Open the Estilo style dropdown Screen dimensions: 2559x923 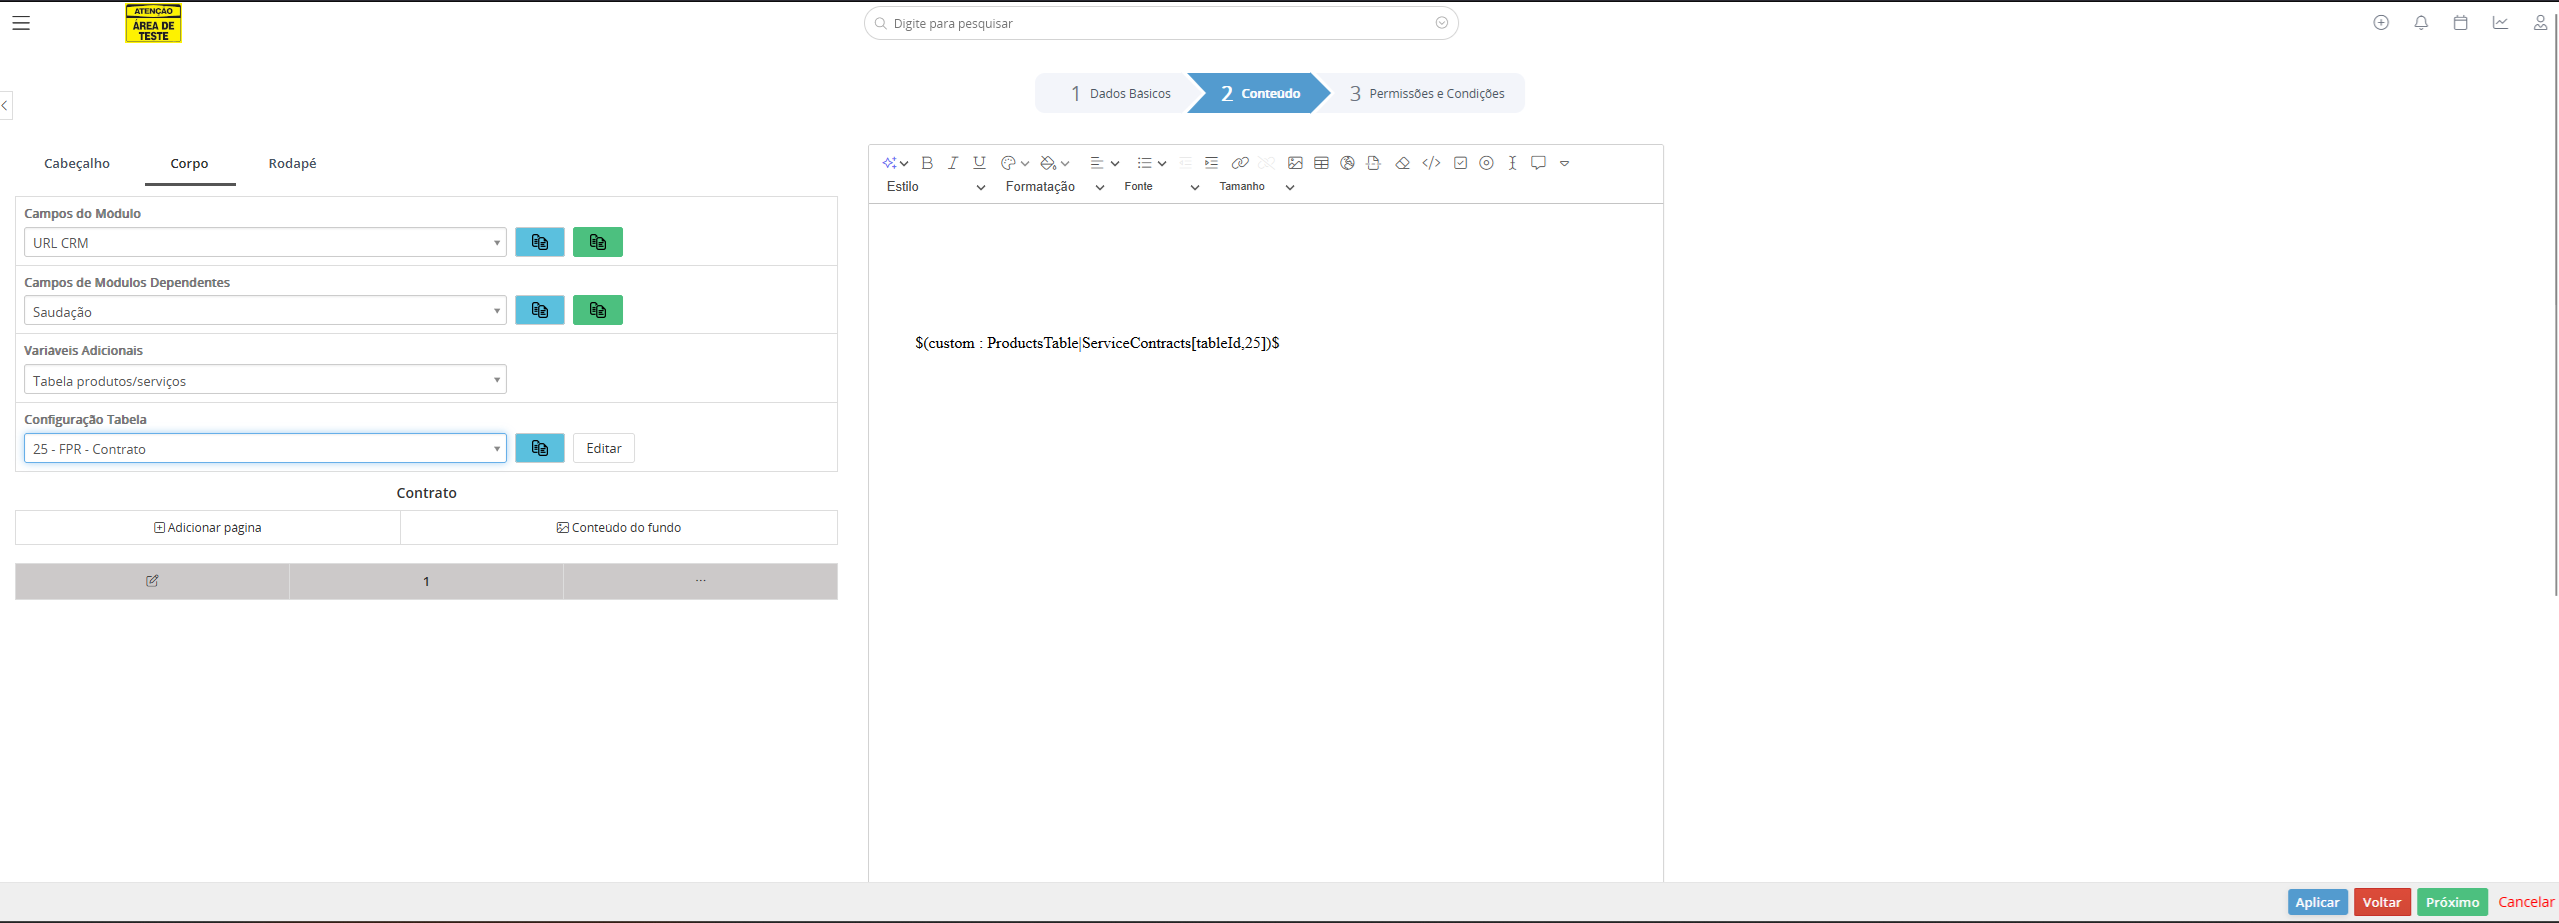pos(935,187)
